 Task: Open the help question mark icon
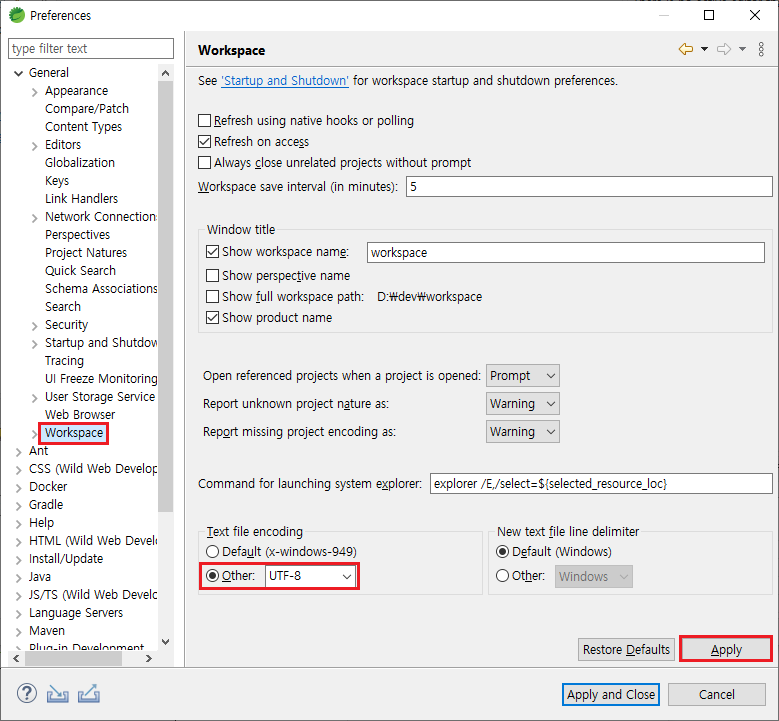[x=27, y=693]
